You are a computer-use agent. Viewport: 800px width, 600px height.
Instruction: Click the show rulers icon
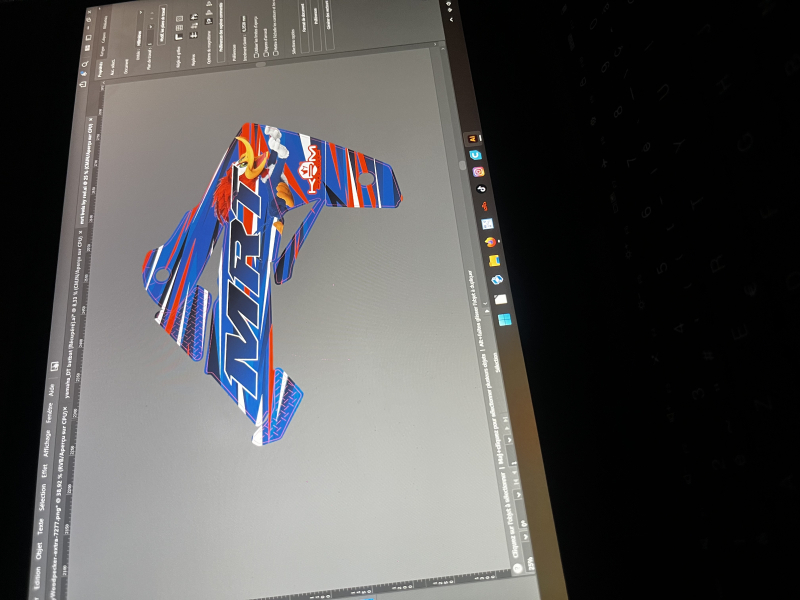tap(179, 37)
